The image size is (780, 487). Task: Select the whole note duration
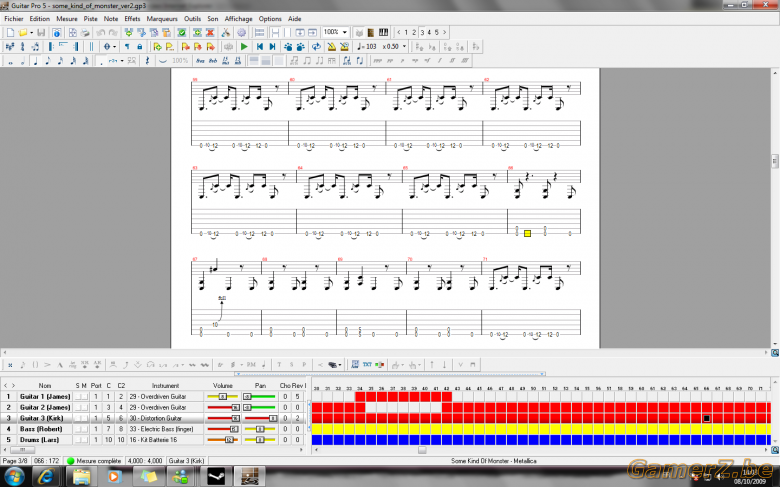coord(10,61)
